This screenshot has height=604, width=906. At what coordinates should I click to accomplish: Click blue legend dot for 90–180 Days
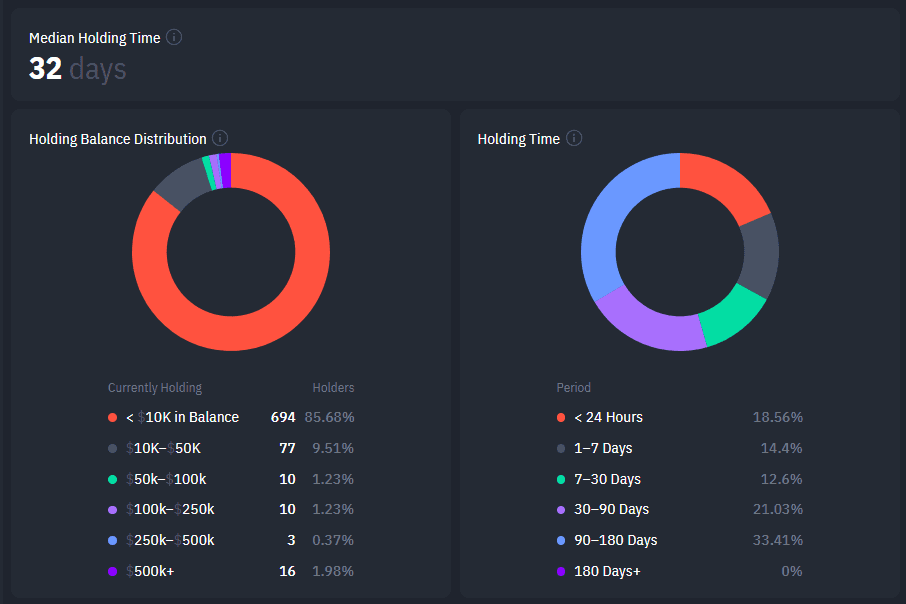pyautogui.click(x=561, y=540)
